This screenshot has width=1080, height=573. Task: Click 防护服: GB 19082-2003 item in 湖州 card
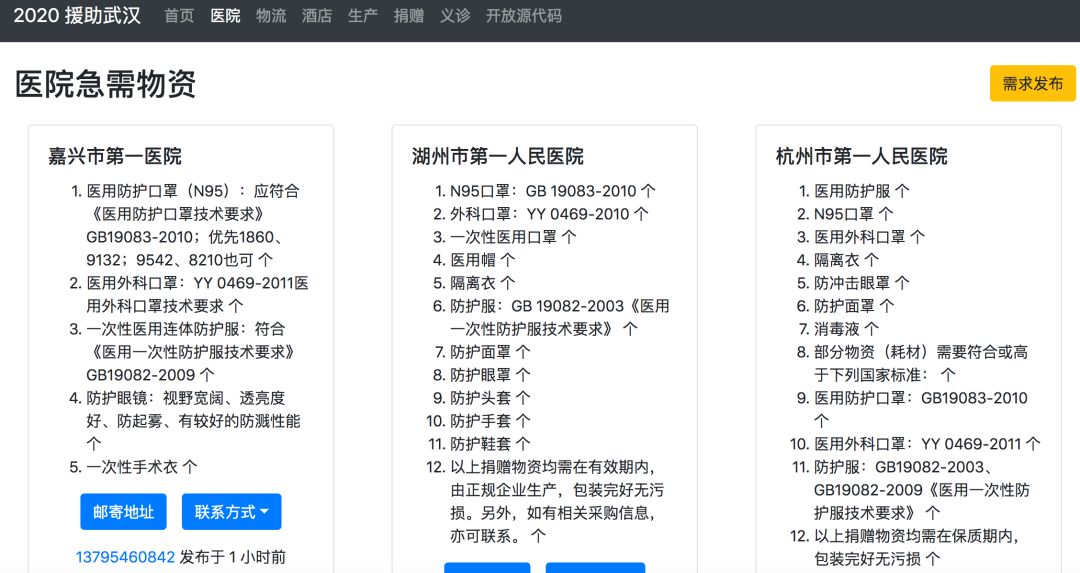(560, 317)
